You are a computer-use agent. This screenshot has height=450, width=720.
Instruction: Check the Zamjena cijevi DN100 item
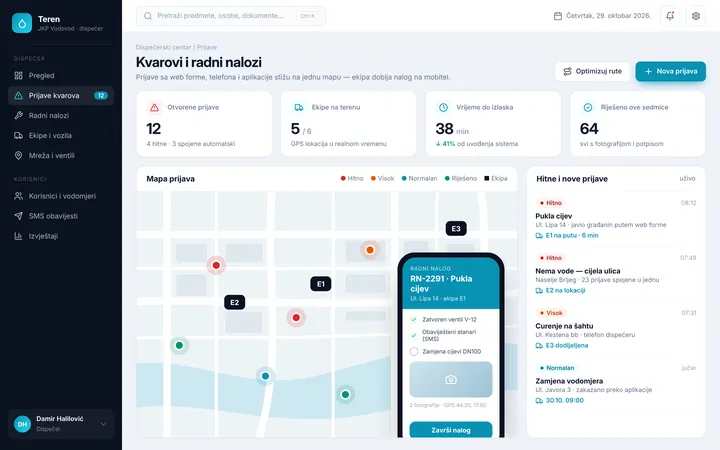[414, 352]
